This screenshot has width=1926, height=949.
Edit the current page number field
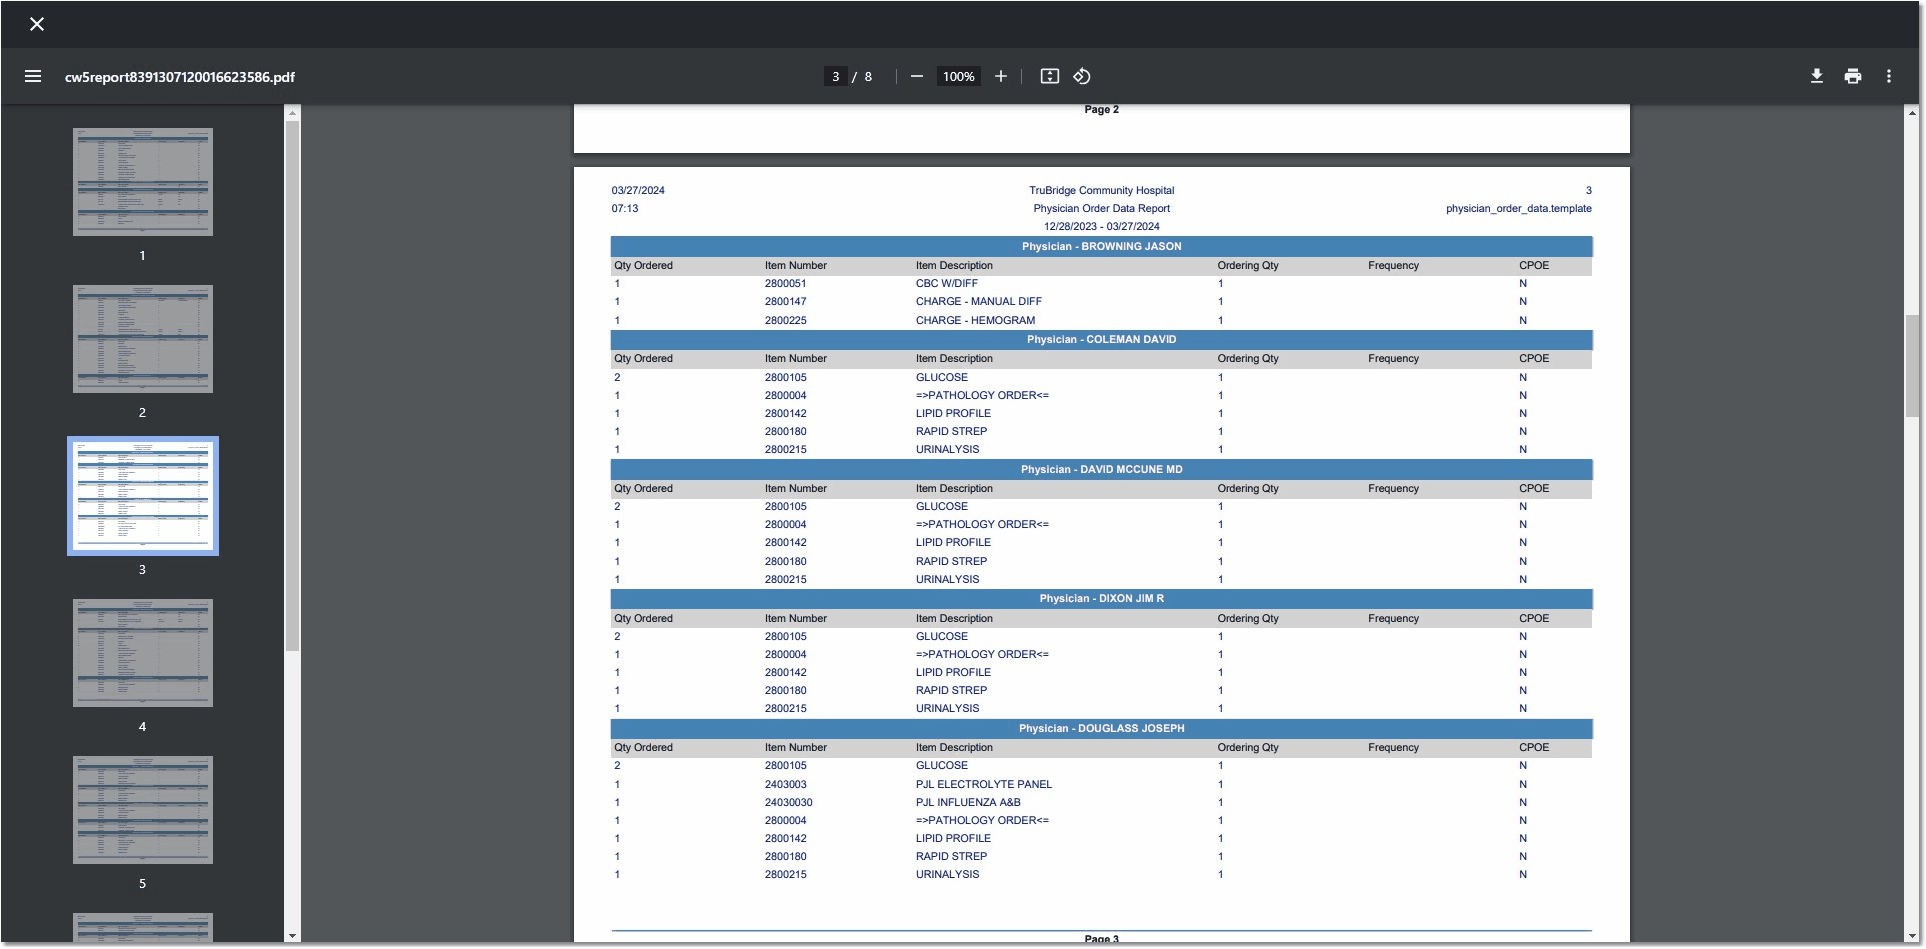(835, 76)
